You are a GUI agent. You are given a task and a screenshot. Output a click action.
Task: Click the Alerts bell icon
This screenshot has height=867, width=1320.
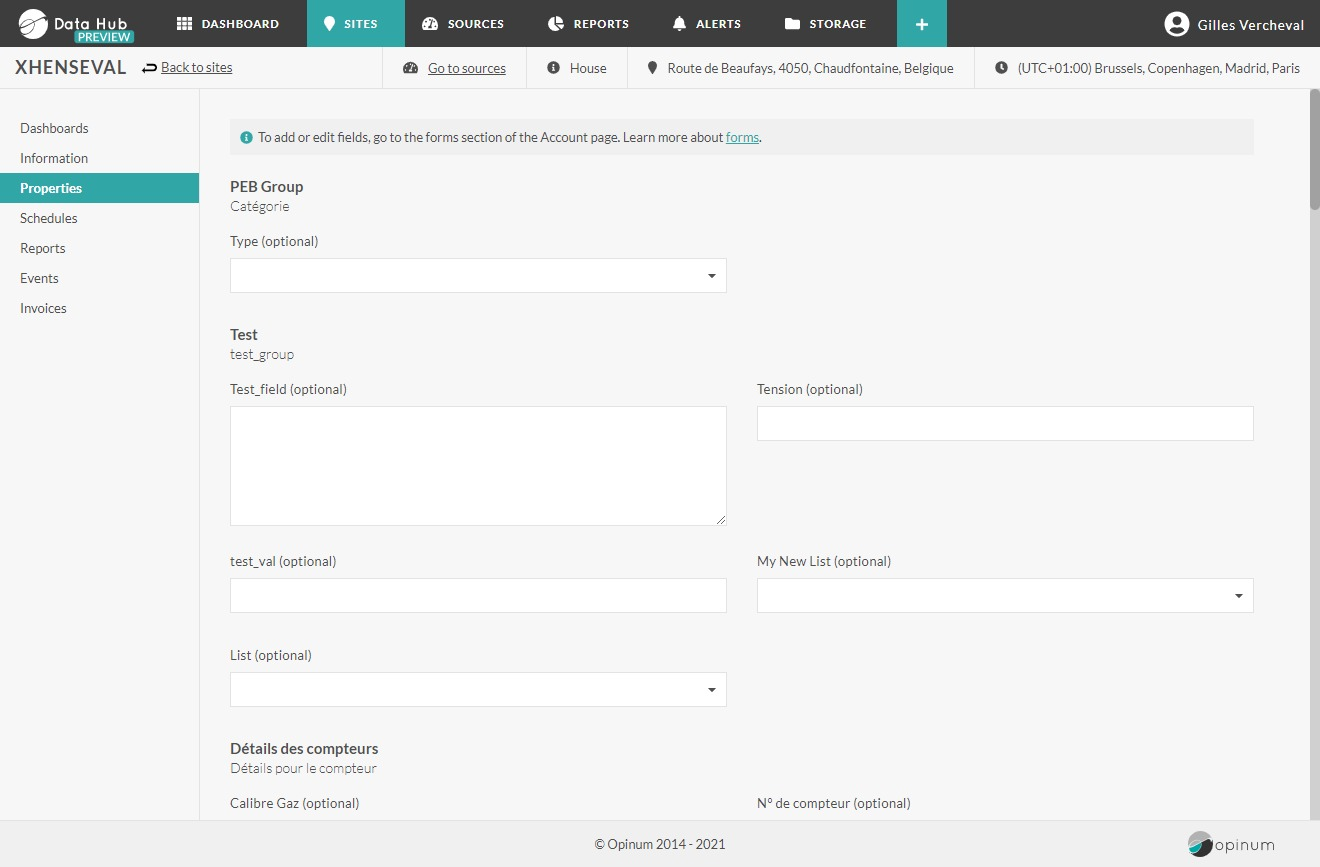pos(680,24)
